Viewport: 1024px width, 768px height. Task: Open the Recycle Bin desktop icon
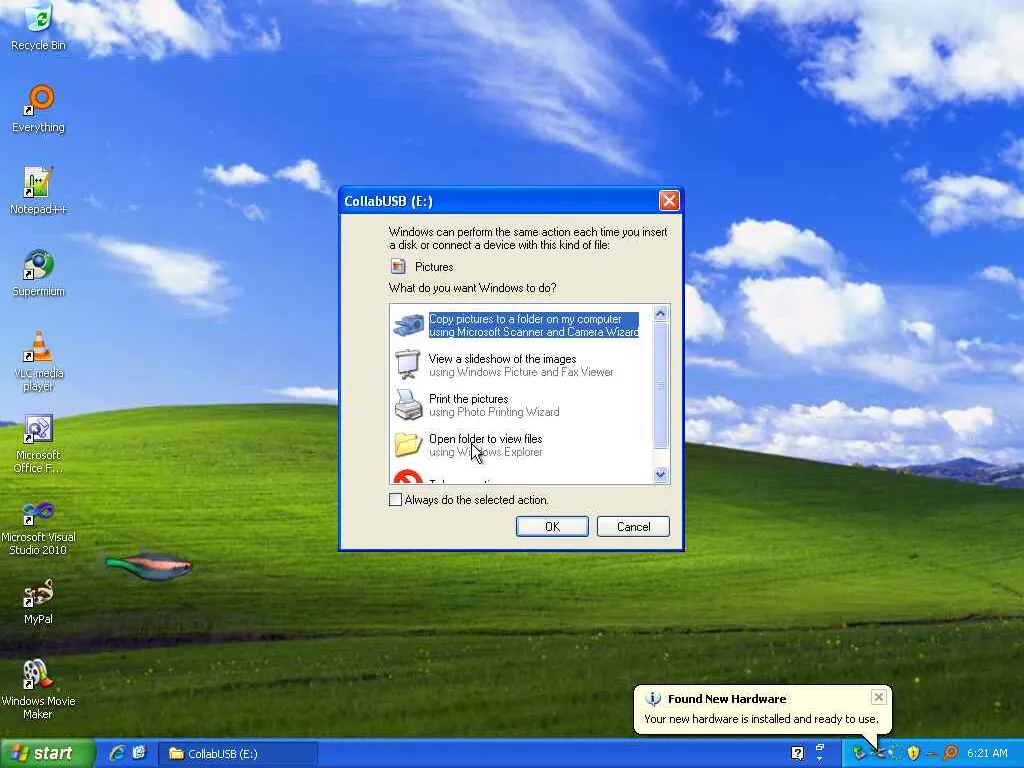coord(38,26)
